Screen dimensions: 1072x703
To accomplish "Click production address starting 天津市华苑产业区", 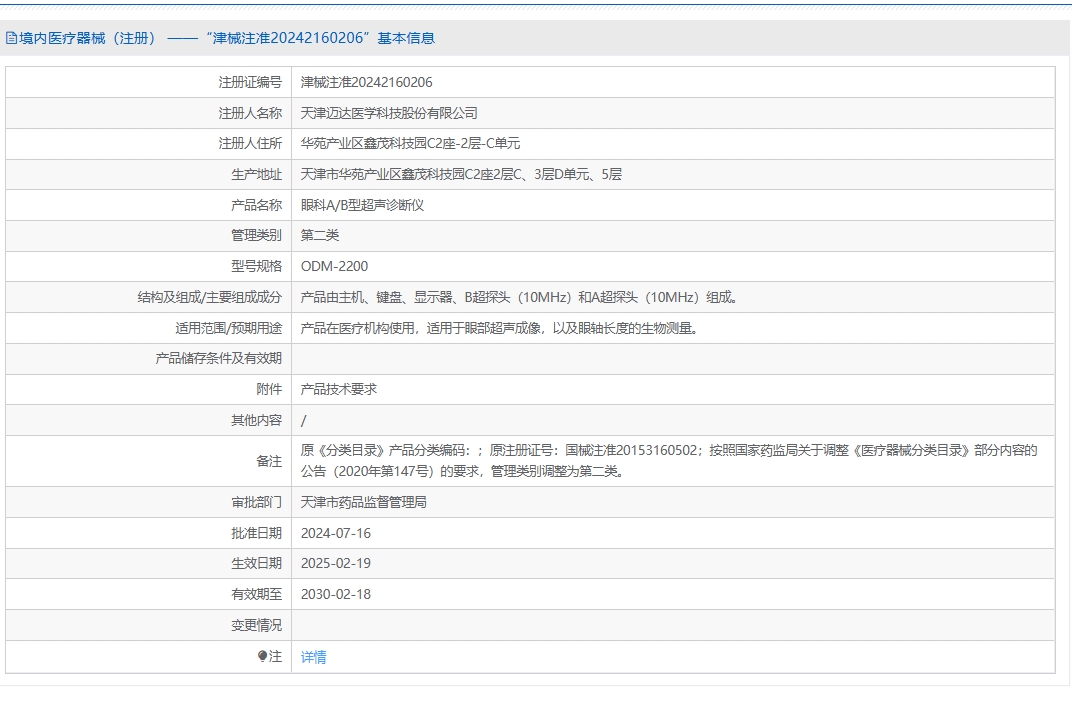I will tap(461, 174).
